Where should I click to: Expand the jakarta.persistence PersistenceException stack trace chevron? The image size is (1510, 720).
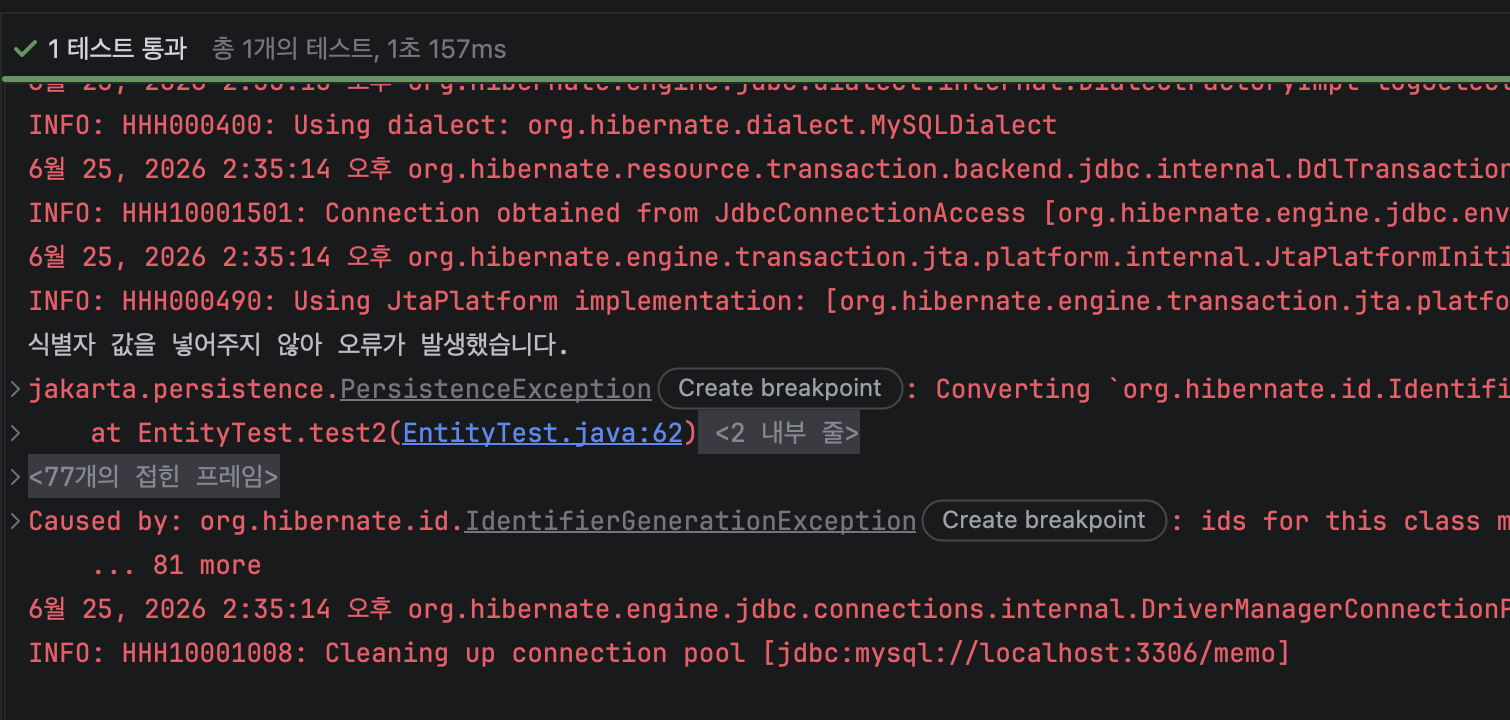coord(15,389)
